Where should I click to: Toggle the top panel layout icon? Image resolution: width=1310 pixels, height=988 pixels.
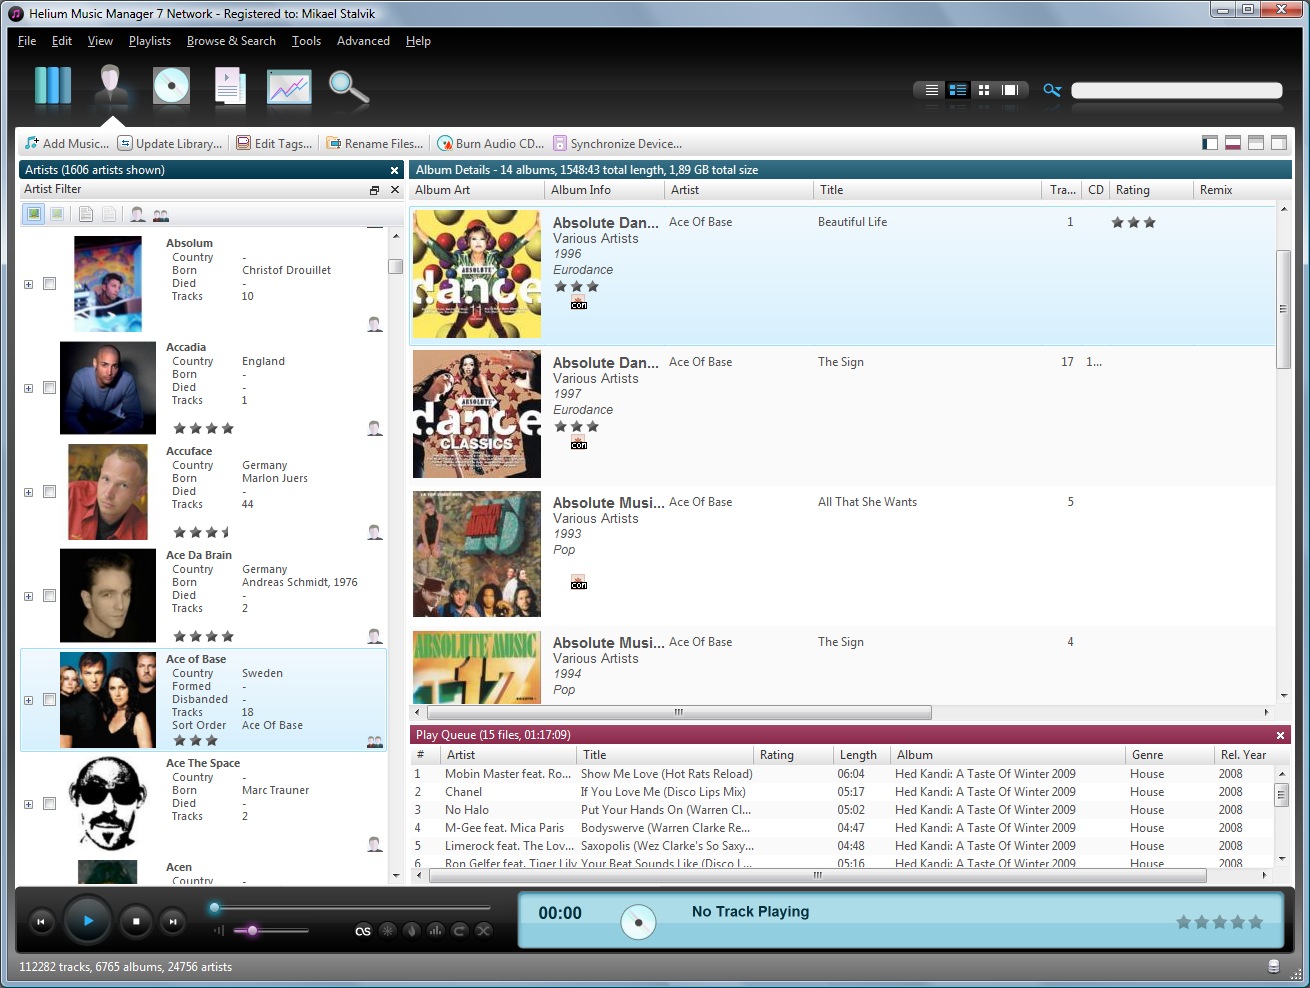1256,143
